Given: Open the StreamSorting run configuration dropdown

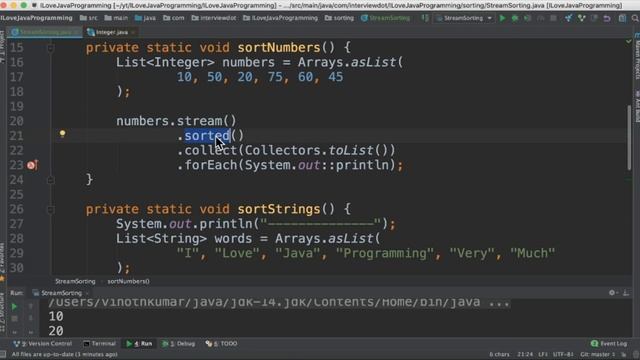Looking at the screenshot, I should pos(464,18).
